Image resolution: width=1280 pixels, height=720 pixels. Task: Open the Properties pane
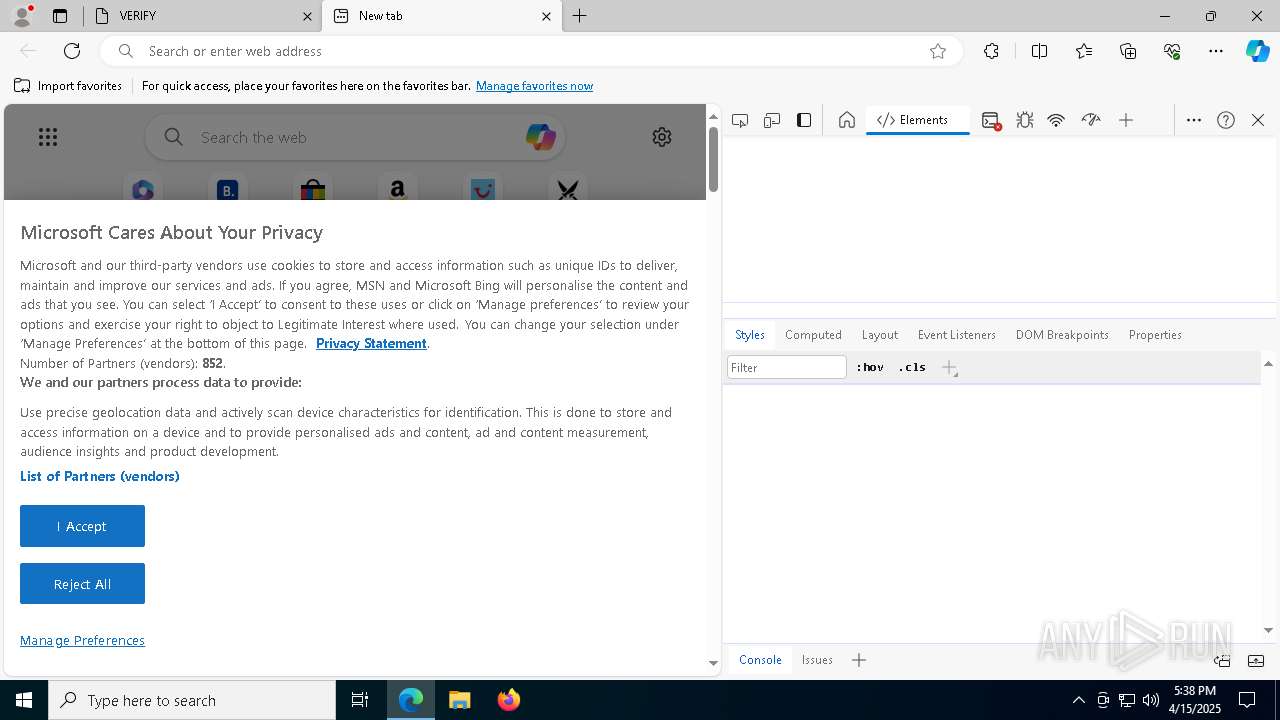pyautogui.click(x=1155, y=335)
